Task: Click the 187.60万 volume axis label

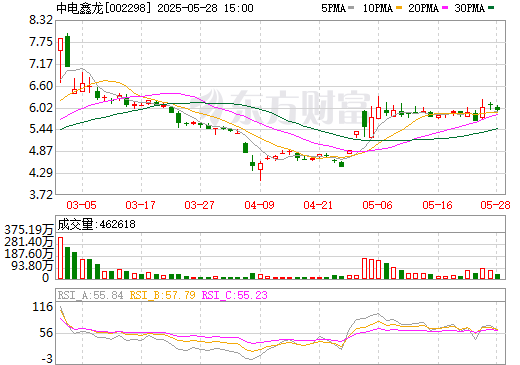Action: point(29,254)
